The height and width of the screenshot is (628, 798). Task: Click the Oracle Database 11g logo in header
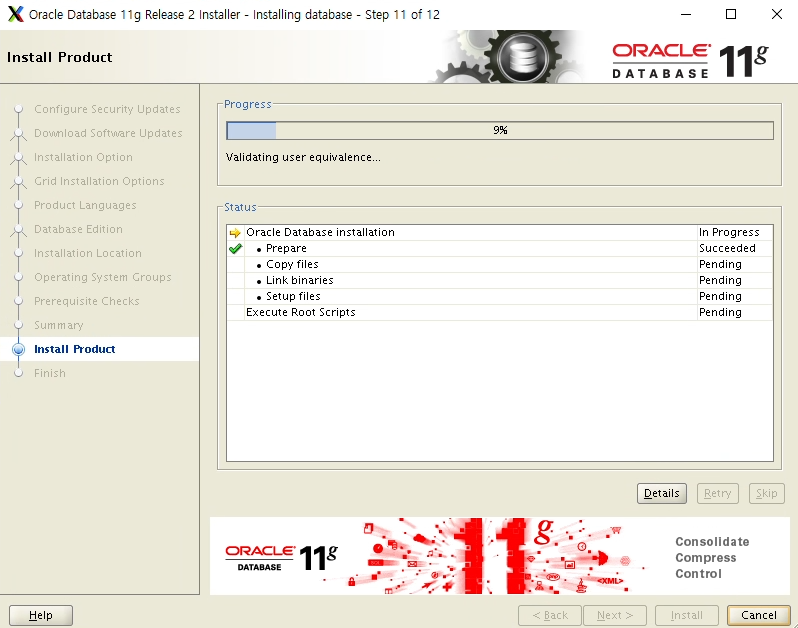690,61
